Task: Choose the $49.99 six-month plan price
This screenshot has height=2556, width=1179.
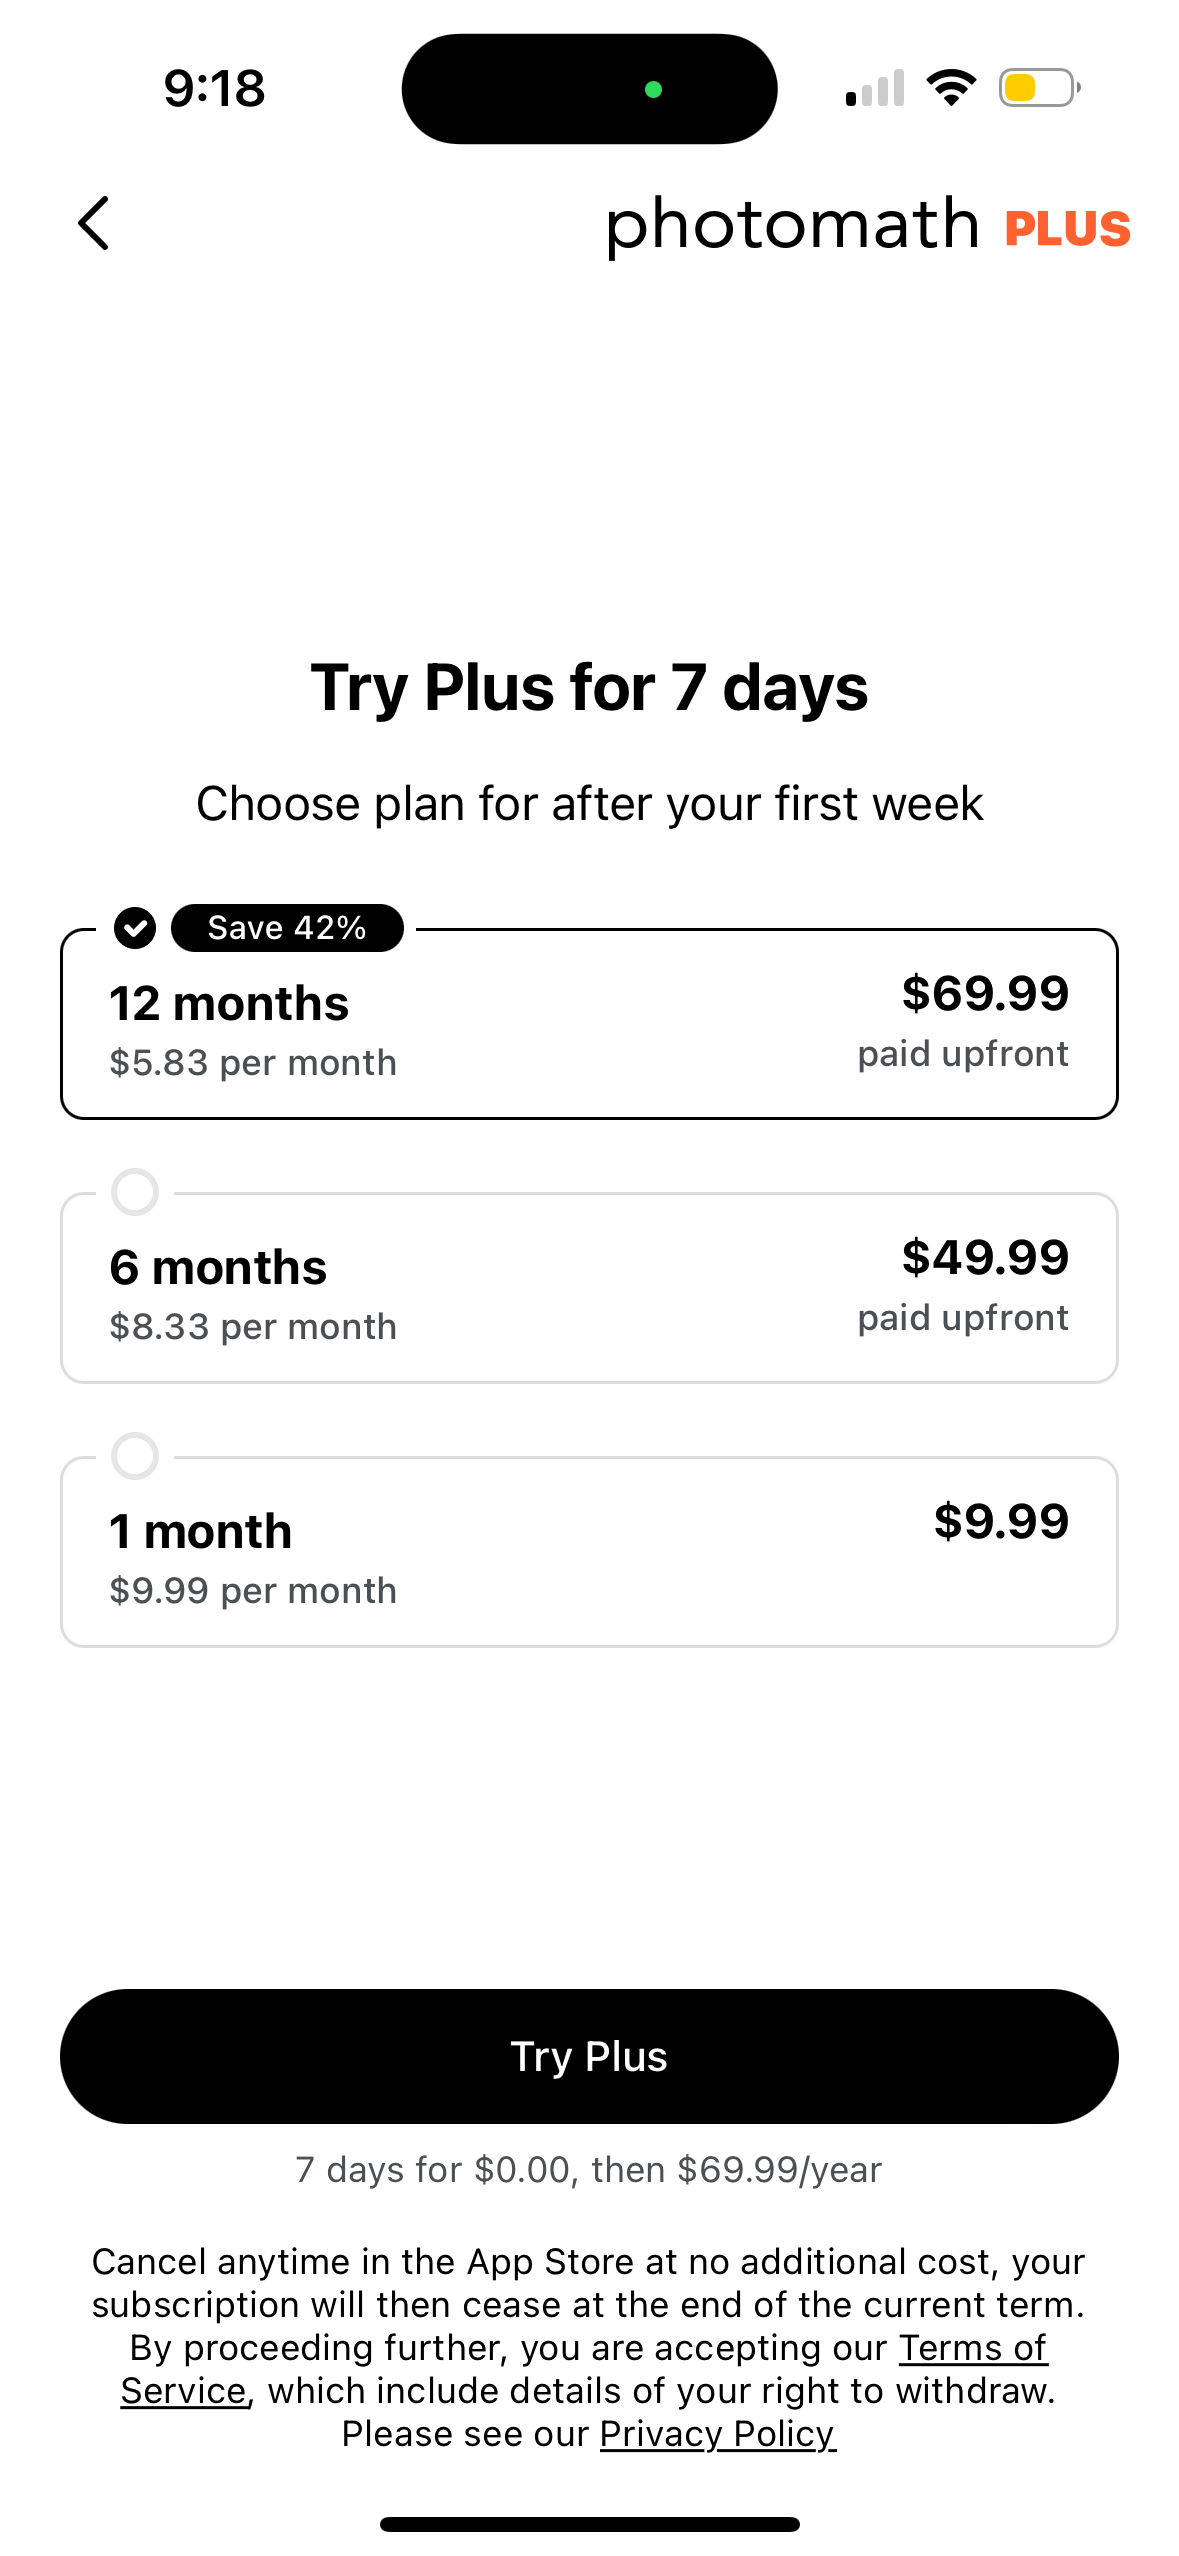Action: 985,1257
